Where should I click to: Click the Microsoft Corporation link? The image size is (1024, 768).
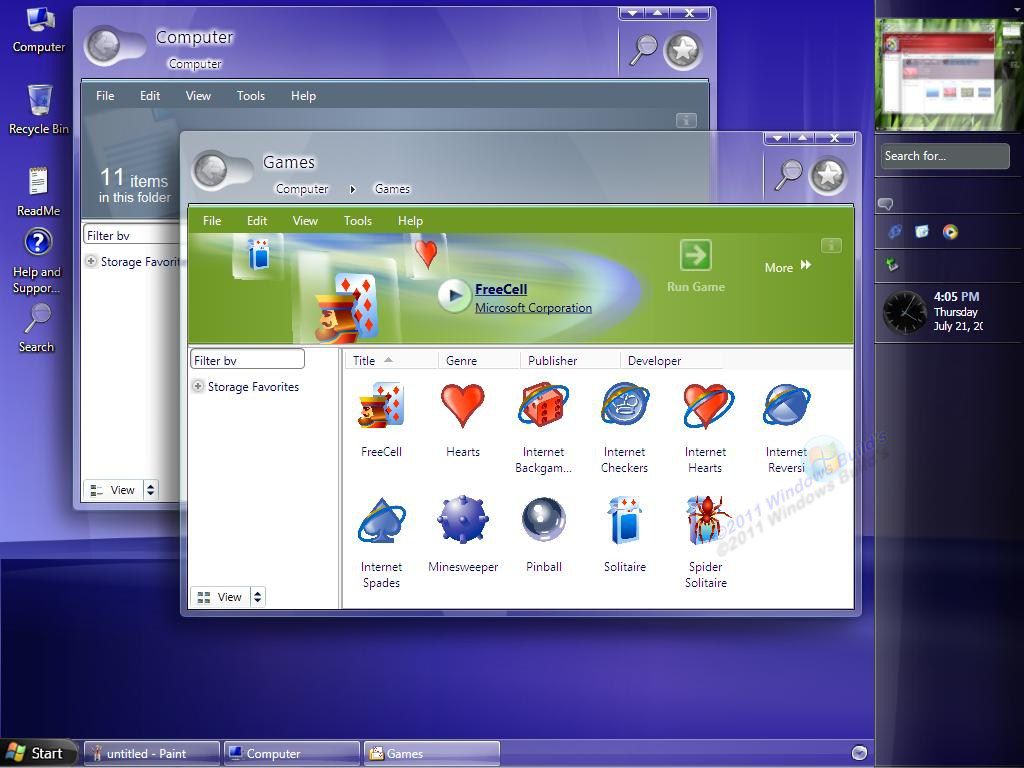[x=533, y=308]
